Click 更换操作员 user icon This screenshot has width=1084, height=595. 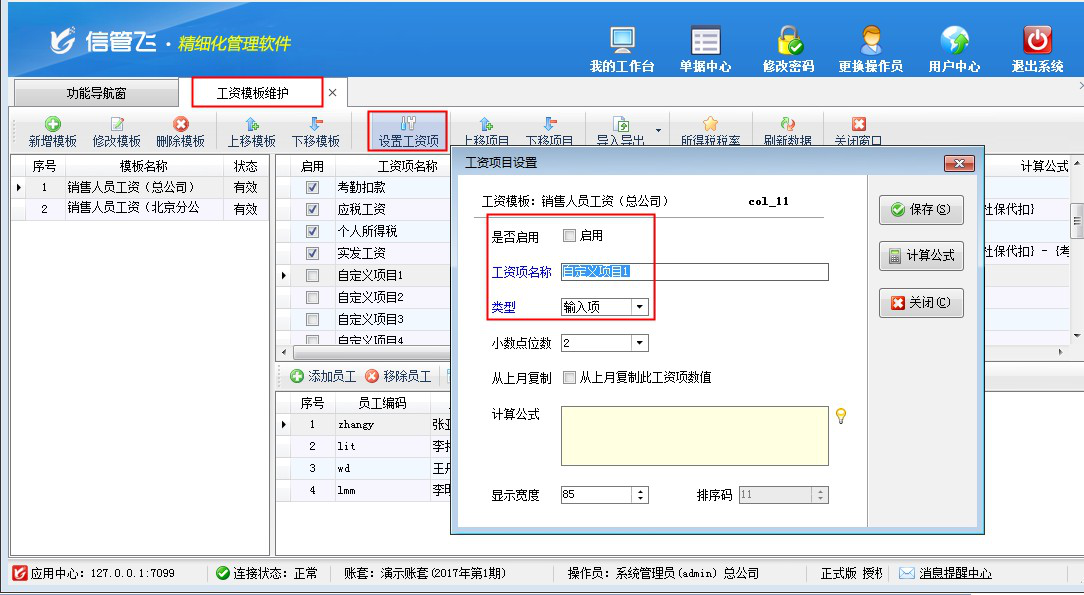click(870, 41)
